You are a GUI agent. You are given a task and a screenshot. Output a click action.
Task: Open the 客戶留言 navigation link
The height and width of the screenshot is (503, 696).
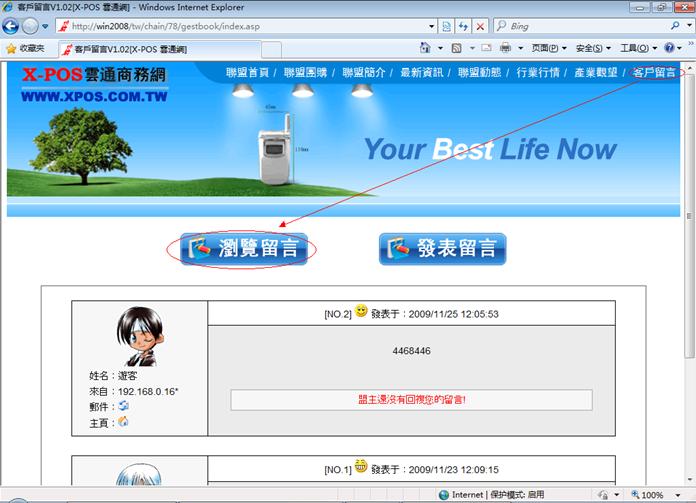tap(656, 73)
